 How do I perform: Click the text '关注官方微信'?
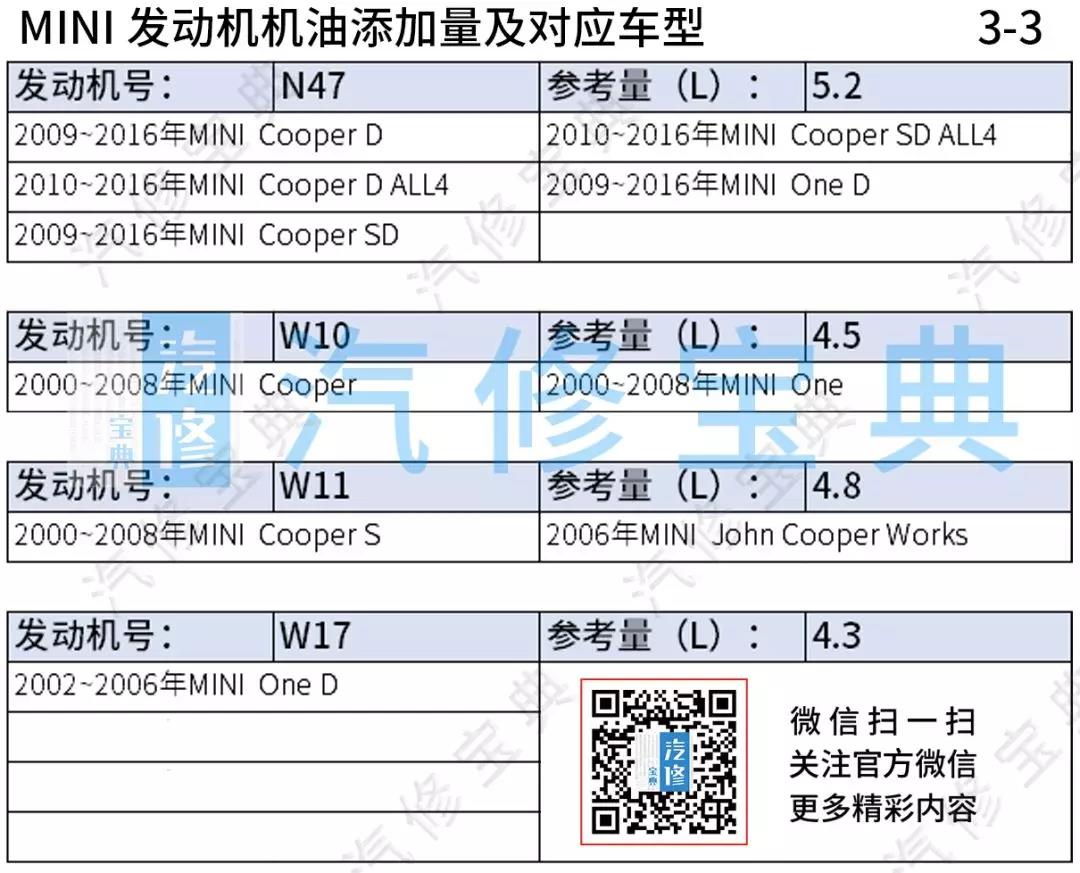click(x=882, y=764)
